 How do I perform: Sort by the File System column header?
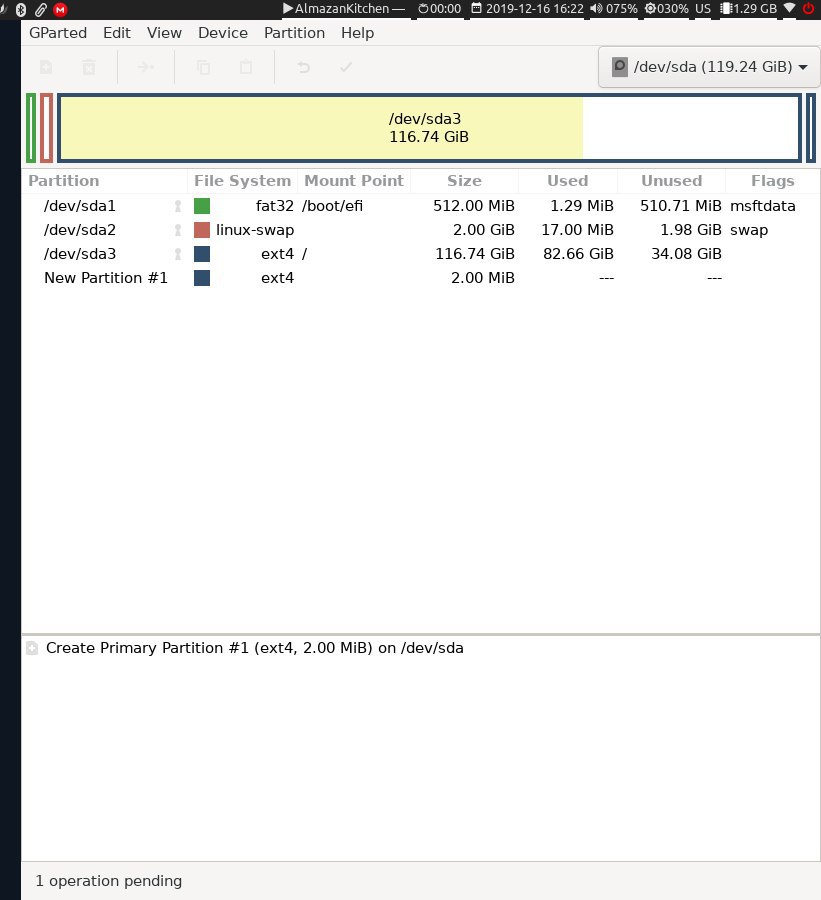point(242,181)
